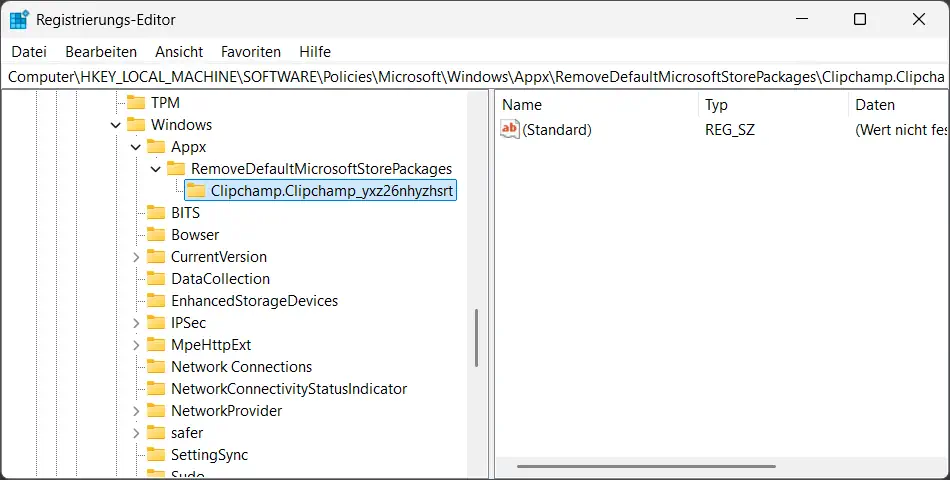Click the DataCollection folder icon
This screenshot has height=480, width=950.
156,279
